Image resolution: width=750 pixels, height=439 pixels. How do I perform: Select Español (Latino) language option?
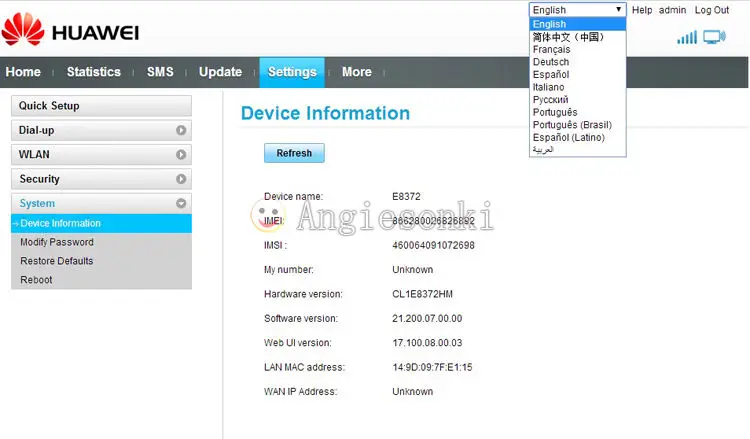point(577,137)
